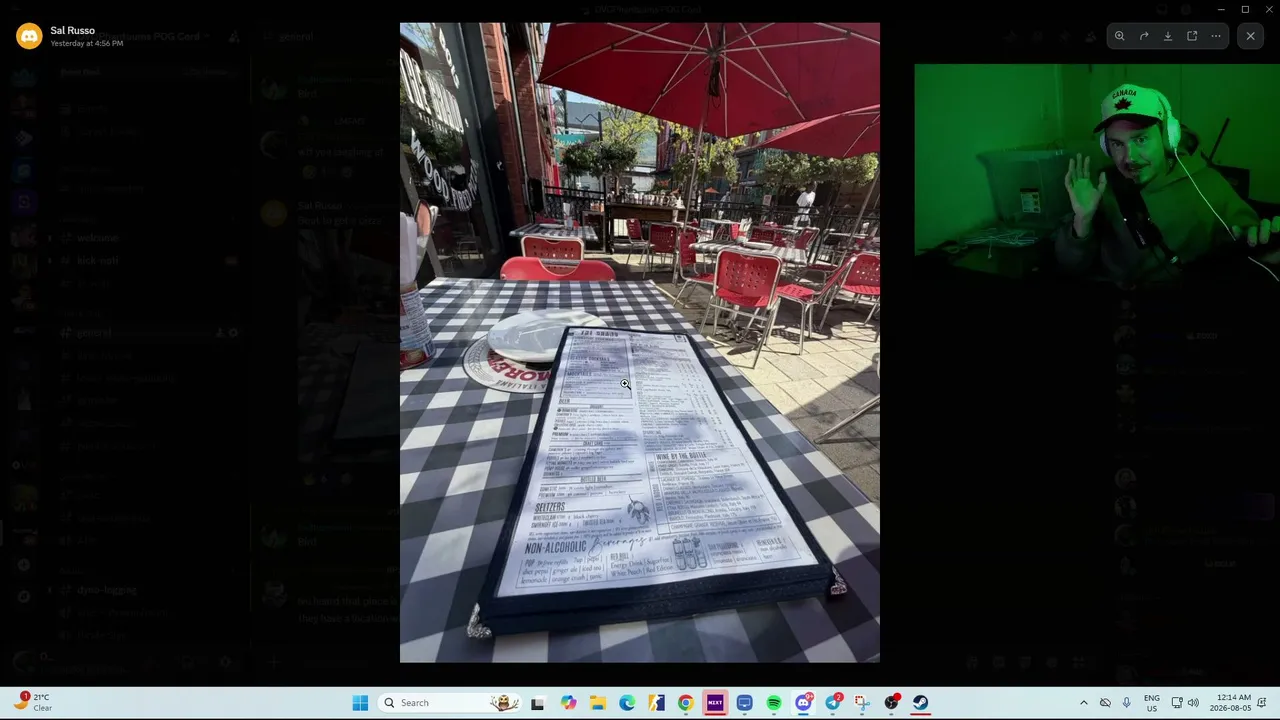Open the image in browser icon
The image size is (1280, 720).
1192,36
